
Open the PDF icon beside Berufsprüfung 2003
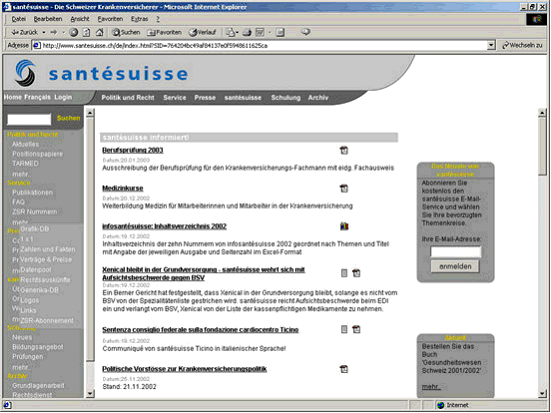pyautogui.click(x=344, y=150)
